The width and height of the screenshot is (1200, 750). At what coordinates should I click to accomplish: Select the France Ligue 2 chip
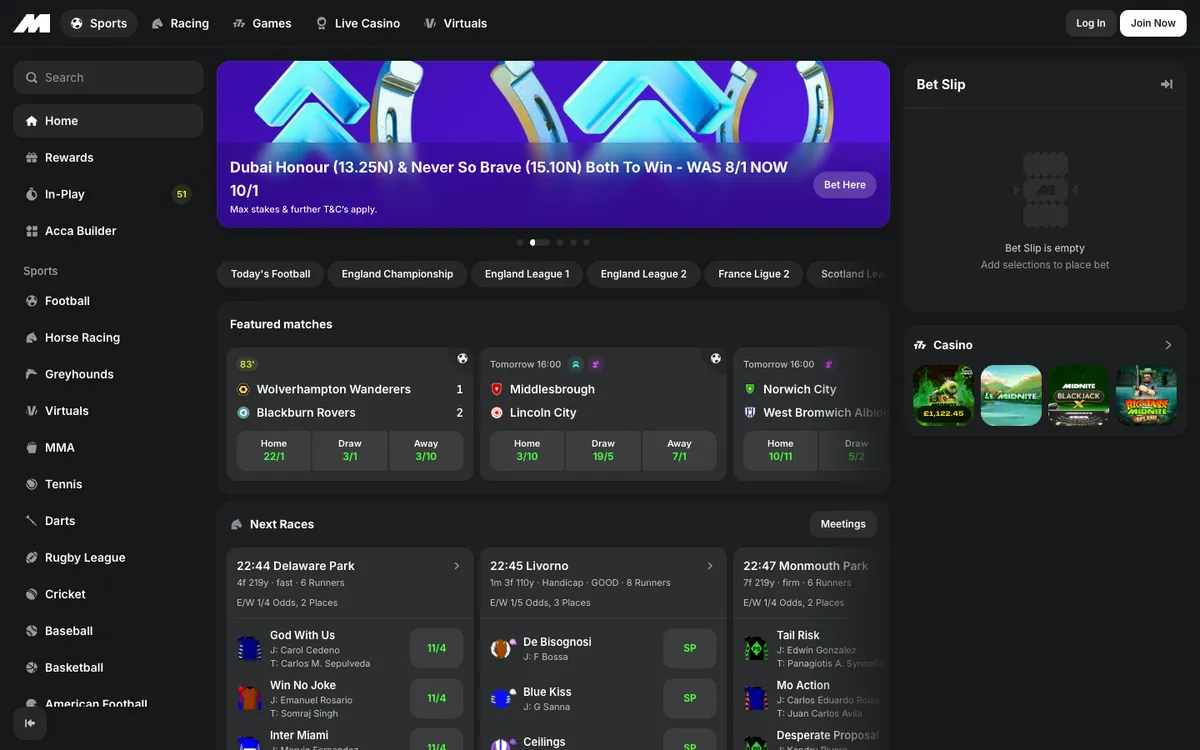pyautogui.click(x=754, y=274)
